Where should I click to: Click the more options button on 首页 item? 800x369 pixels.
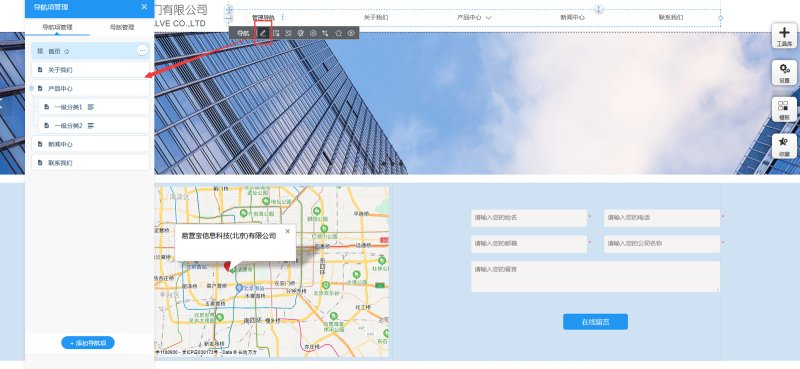142,51
